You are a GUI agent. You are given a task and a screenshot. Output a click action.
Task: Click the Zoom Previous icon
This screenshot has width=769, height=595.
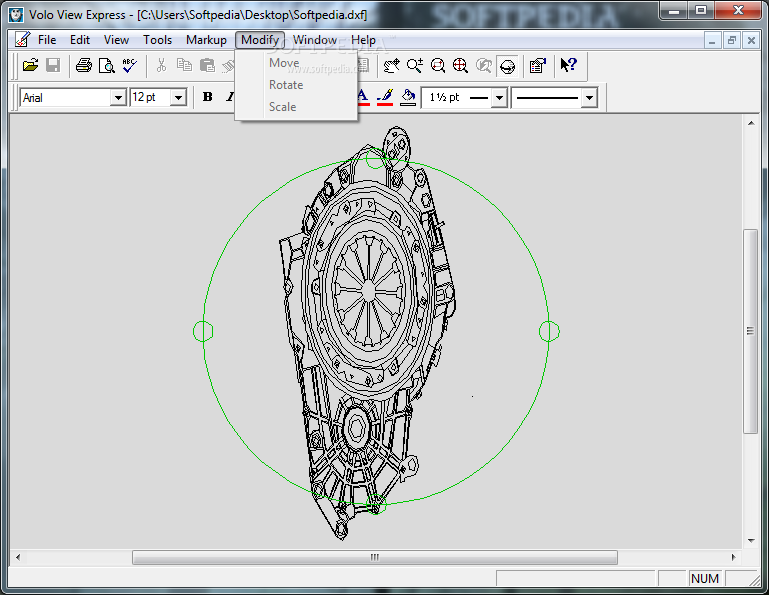pos(484,65)
